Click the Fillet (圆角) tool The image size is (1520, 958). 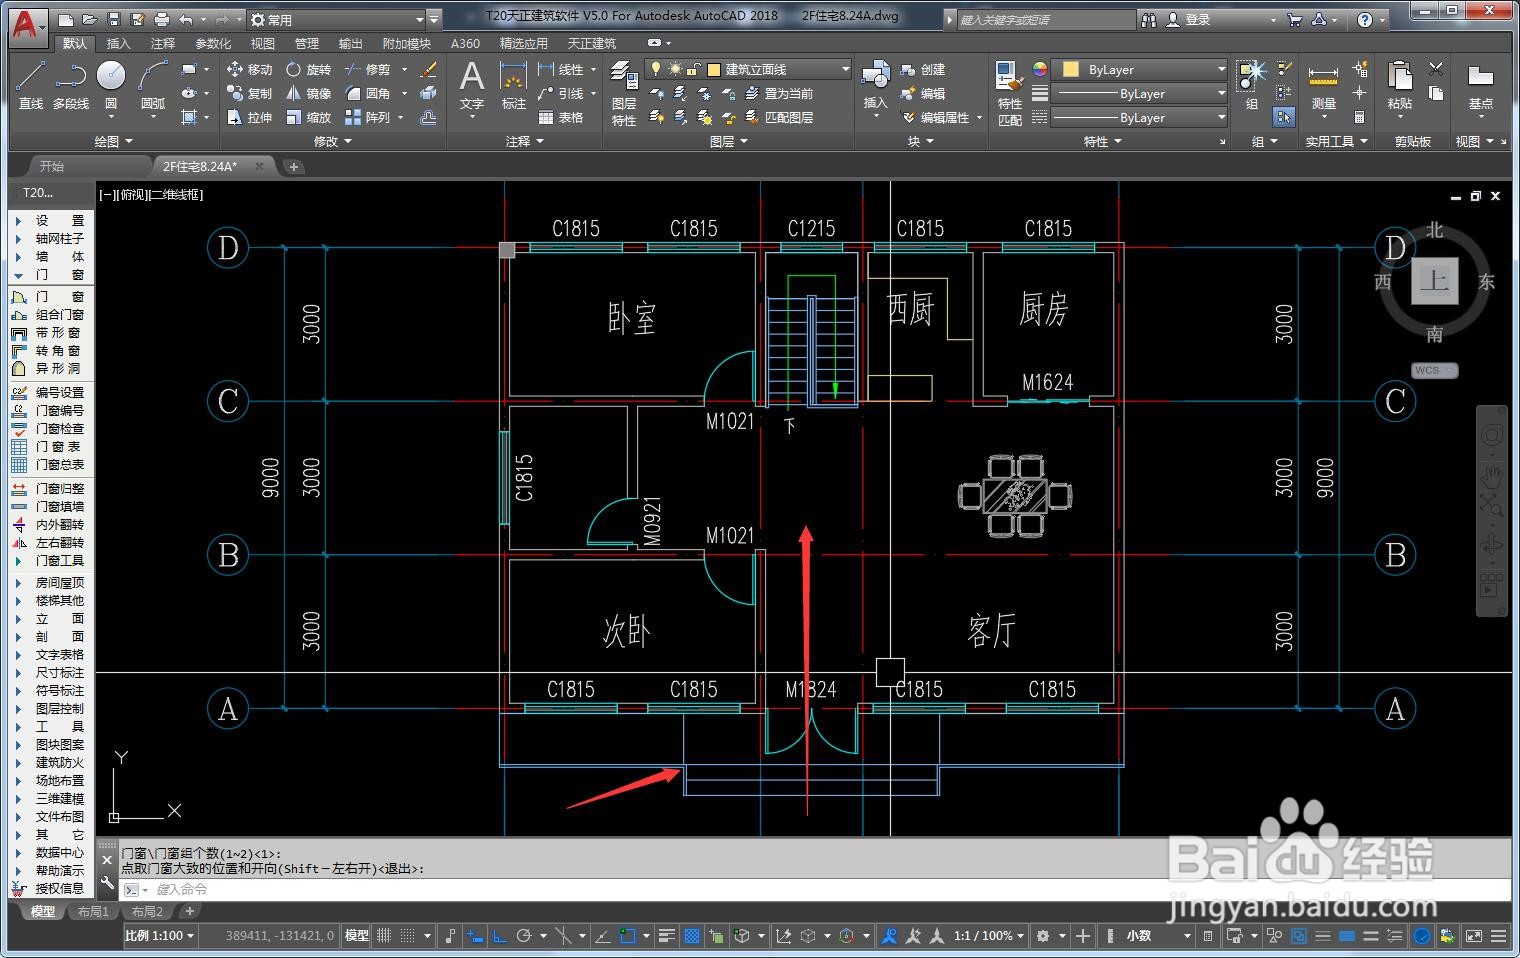pyautogui.click(x=368, y=93)
